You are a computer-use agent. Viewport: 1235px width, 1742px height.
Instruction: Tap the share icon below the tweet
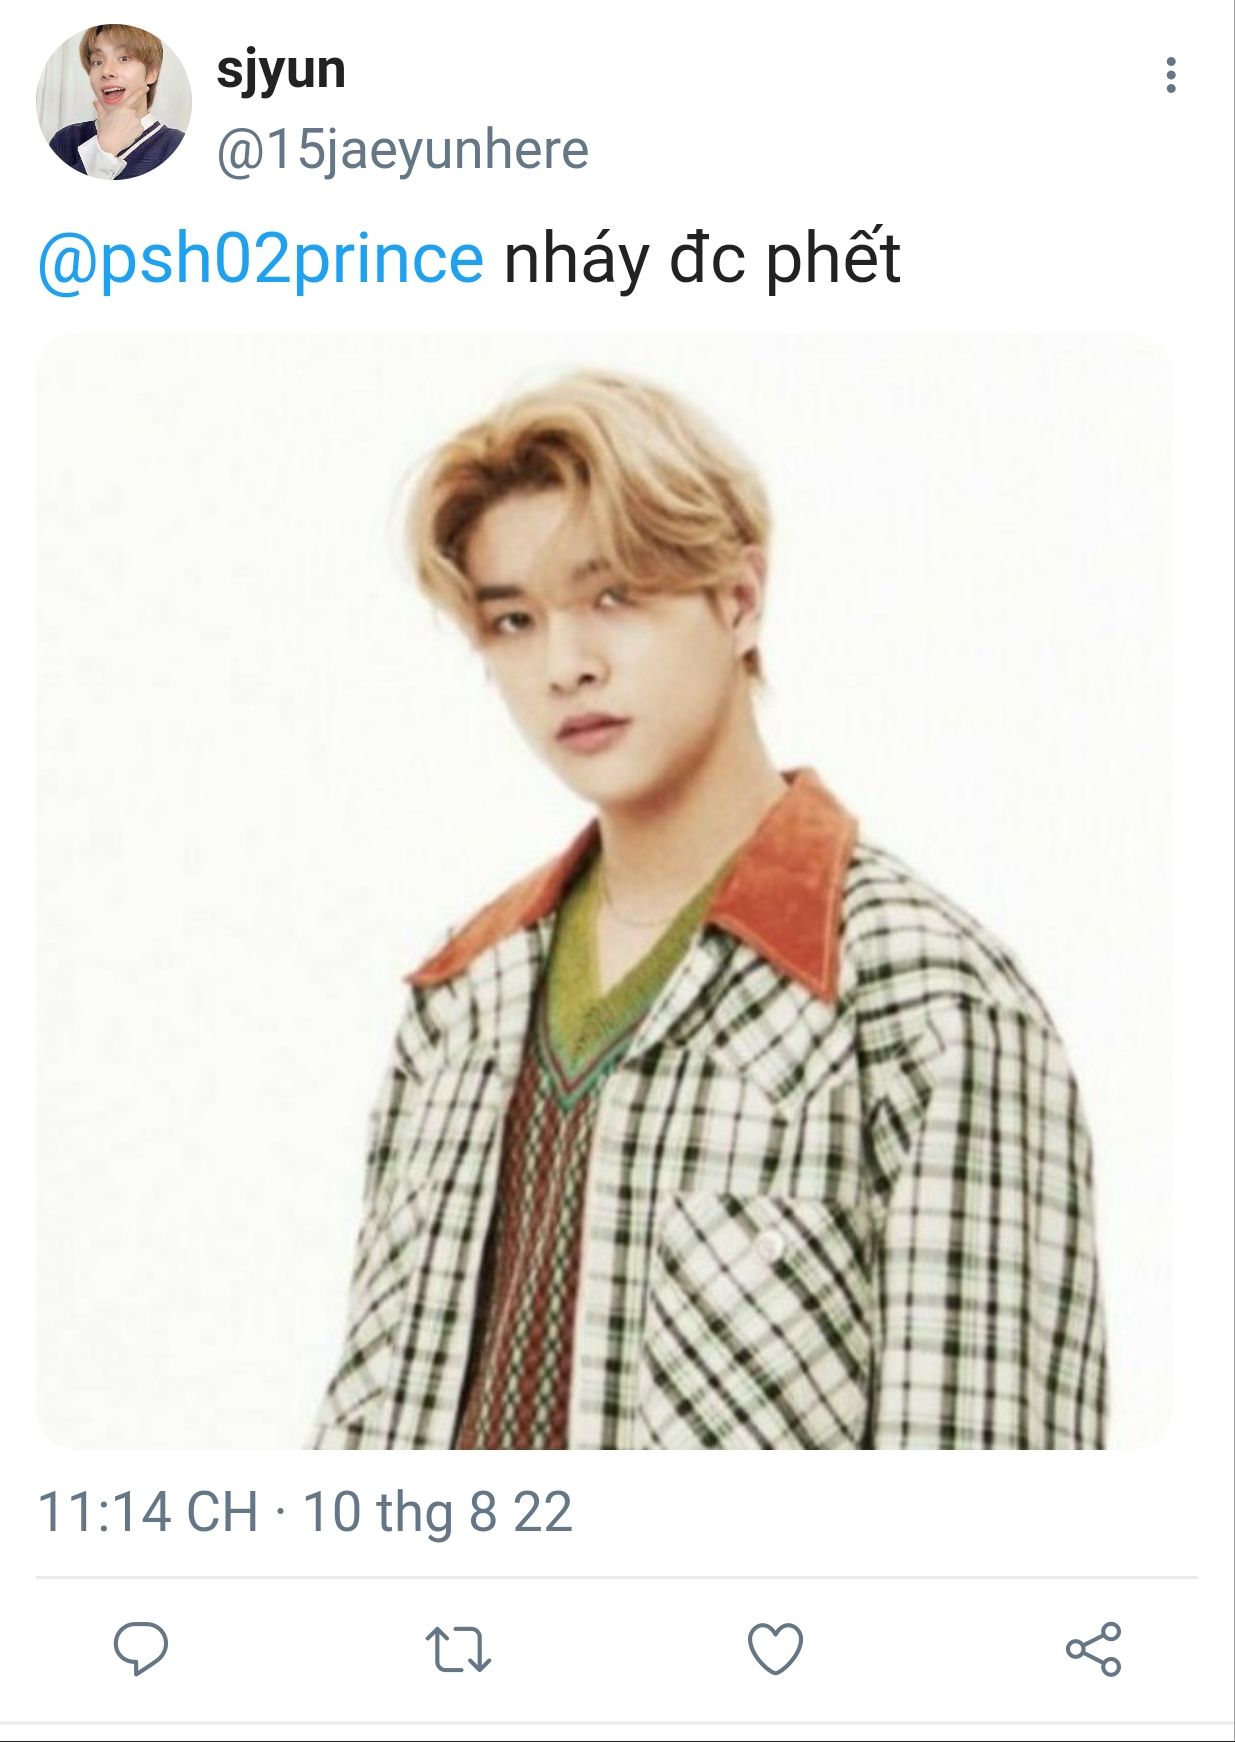(x=1094, y=1648)
